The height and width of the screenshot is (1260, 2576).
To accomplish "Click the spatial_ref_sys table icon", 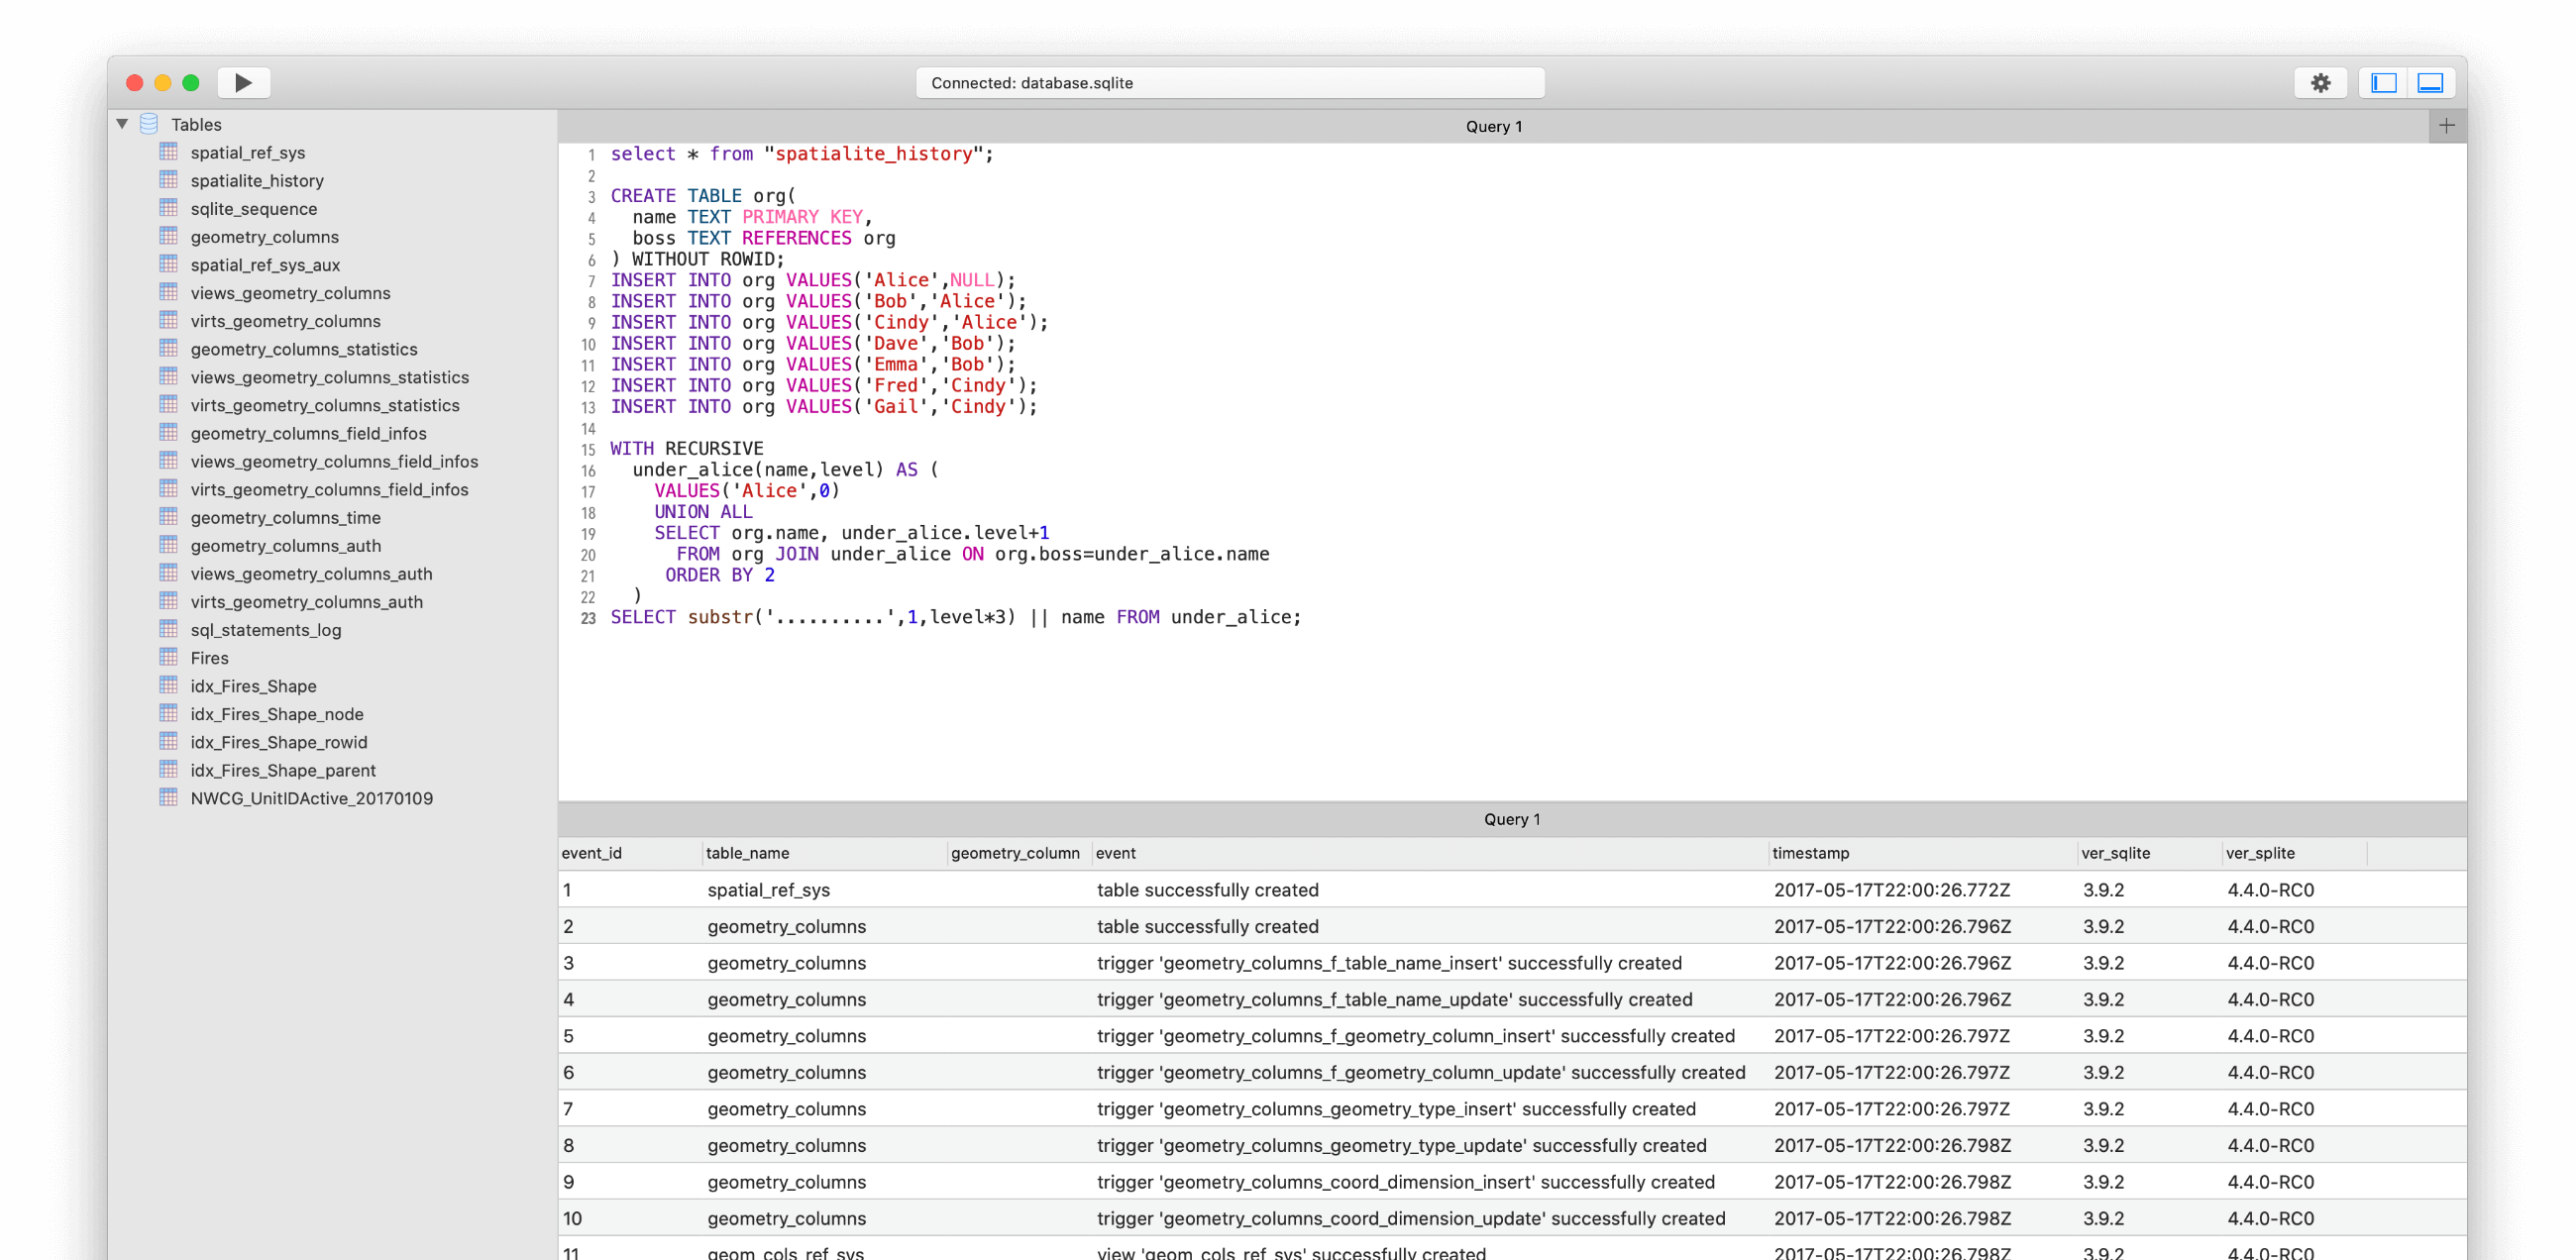I will pos(169,152).
